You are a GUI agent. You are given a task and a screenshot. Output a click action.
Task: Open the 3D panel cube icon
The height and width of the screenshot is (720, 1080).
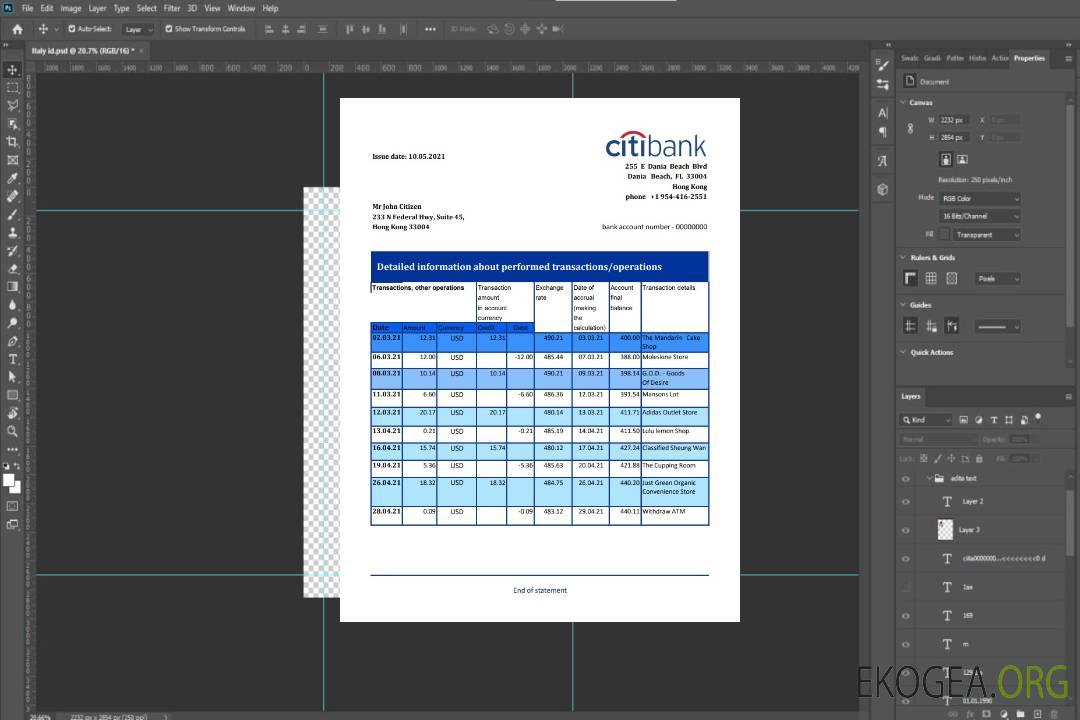[x=883, y=189]
